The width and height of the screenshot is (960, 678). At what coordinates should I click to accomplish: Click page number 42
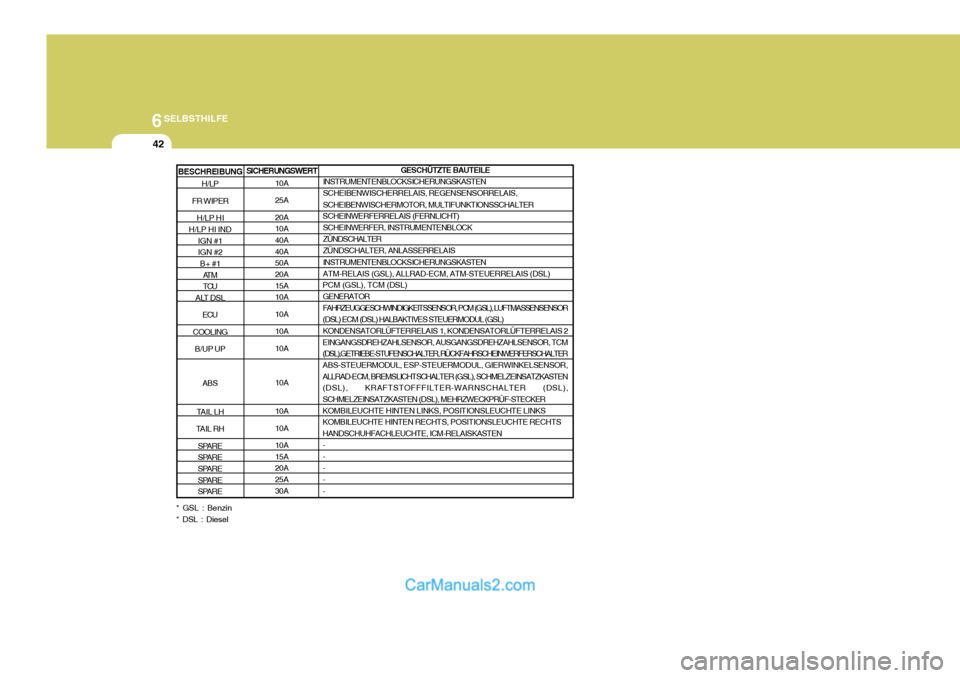click(x=158, y=144)
